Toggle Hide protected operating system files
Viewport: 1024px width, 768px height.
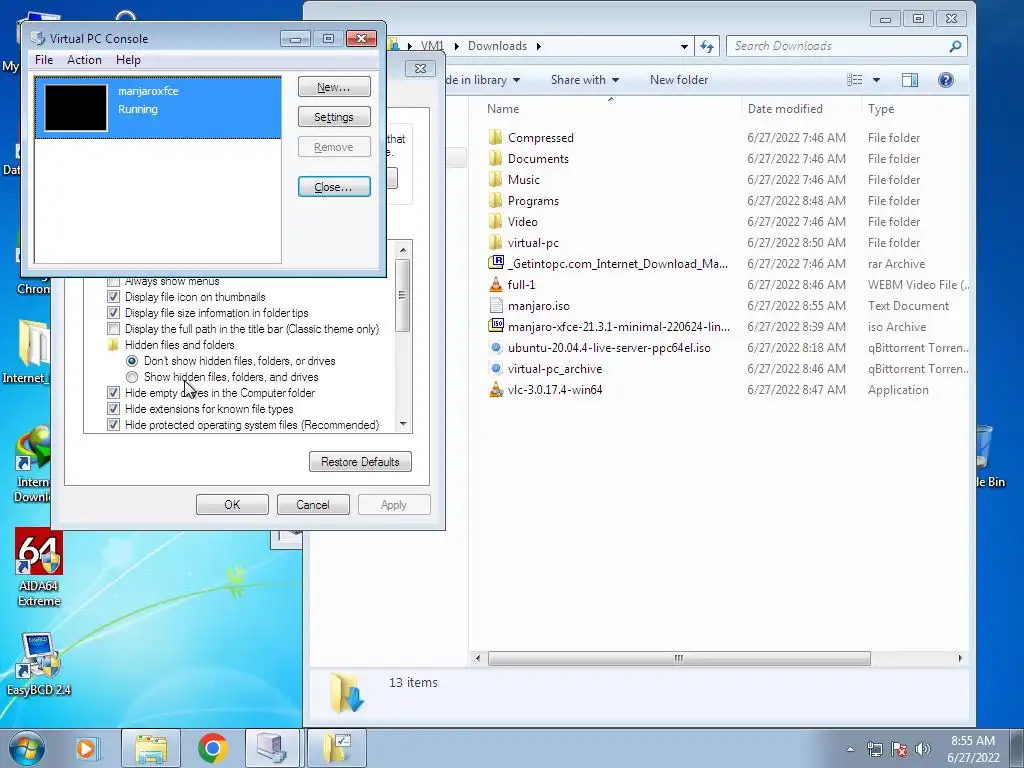point(113,424)
